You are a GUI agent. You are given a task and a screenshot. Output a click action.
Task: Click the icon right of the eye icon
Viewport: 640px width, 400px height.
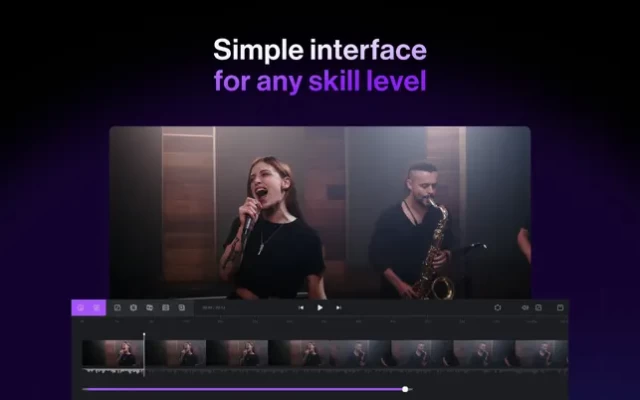[538, 308]
